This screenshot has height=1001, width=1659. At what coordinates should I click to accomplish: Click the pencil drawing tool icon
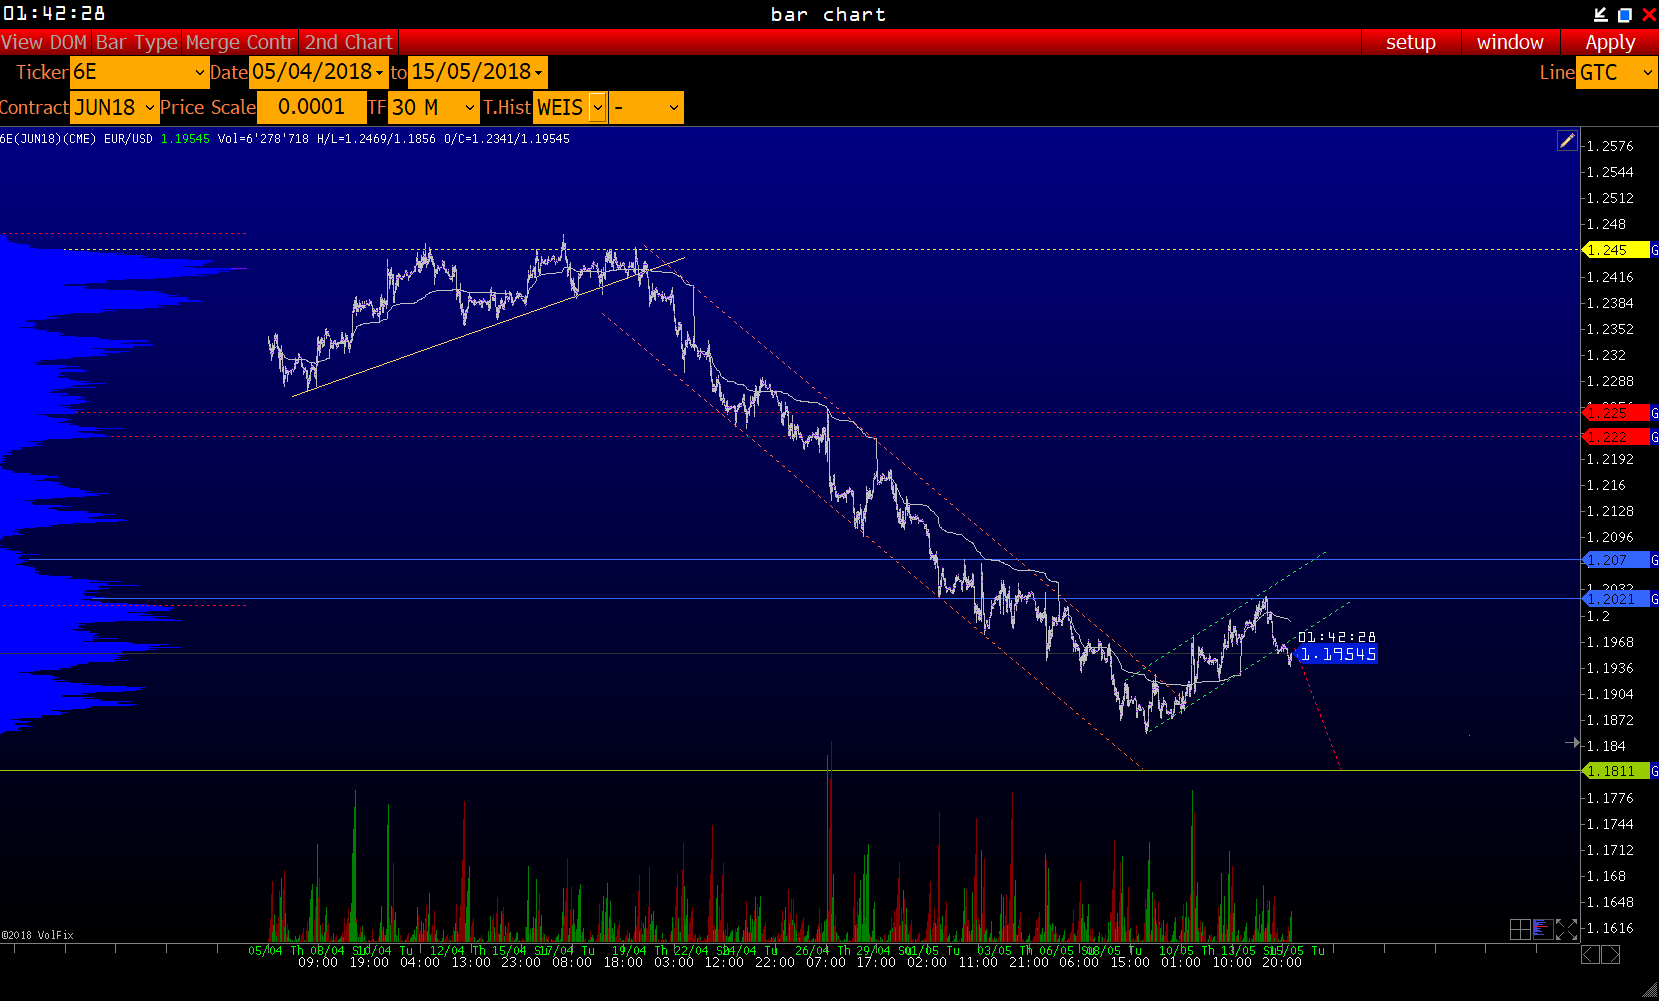[1567, 141]
